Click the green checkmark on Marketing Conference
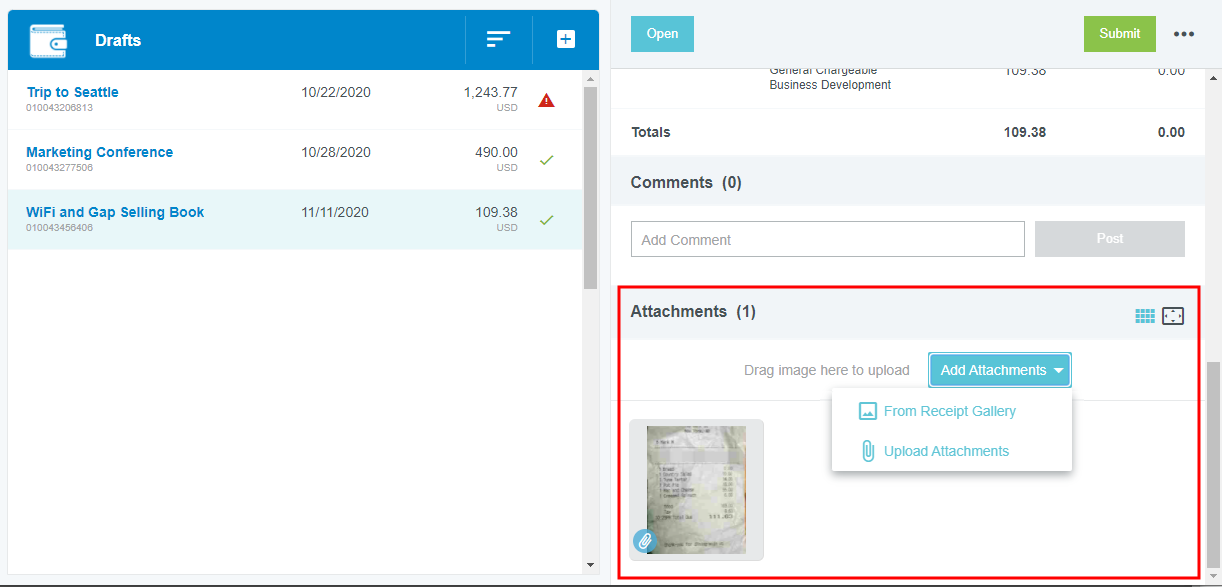The image size is (1222, 587). (546, 160)
